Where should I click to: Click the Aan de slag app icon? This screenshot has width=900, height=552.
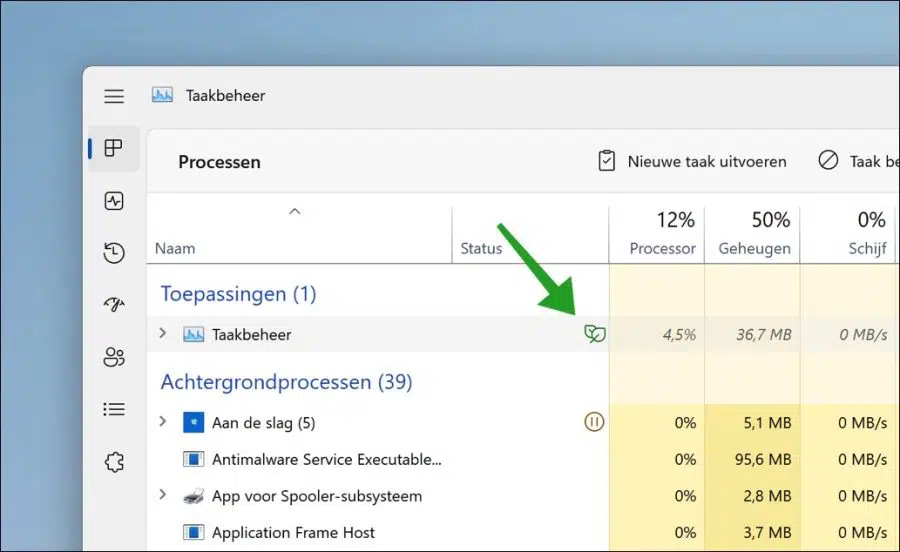193,422
